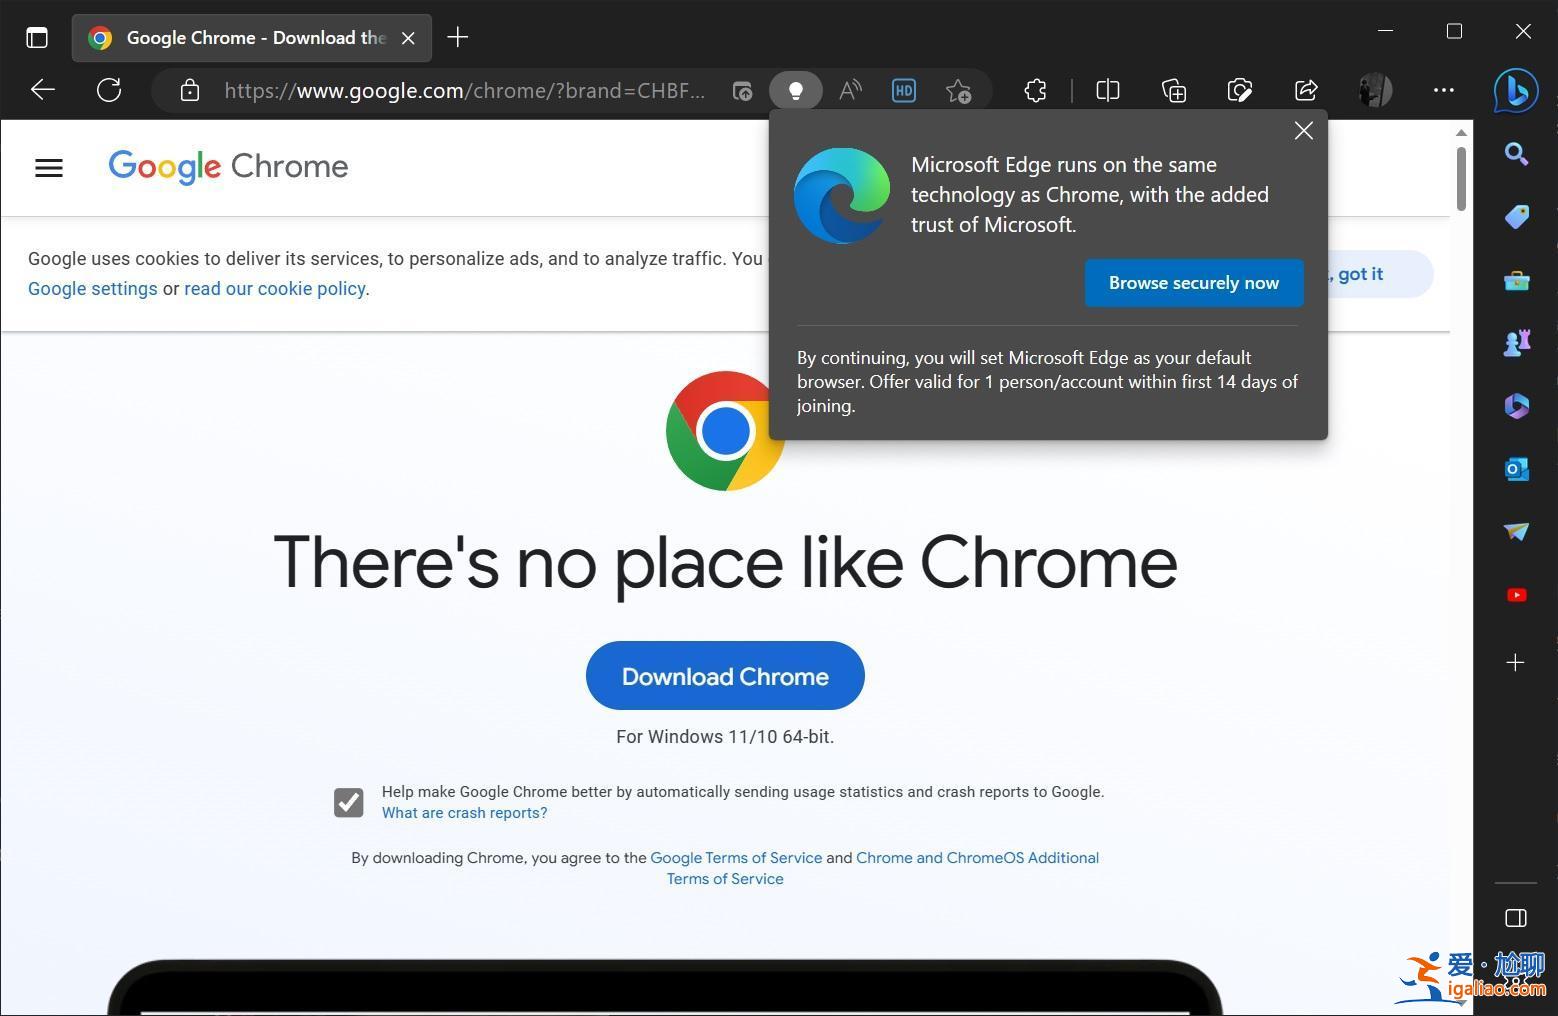1558x1016 pixels.
Task: Open the Games sidebar panel
Action: click(x=1516, y=341)
